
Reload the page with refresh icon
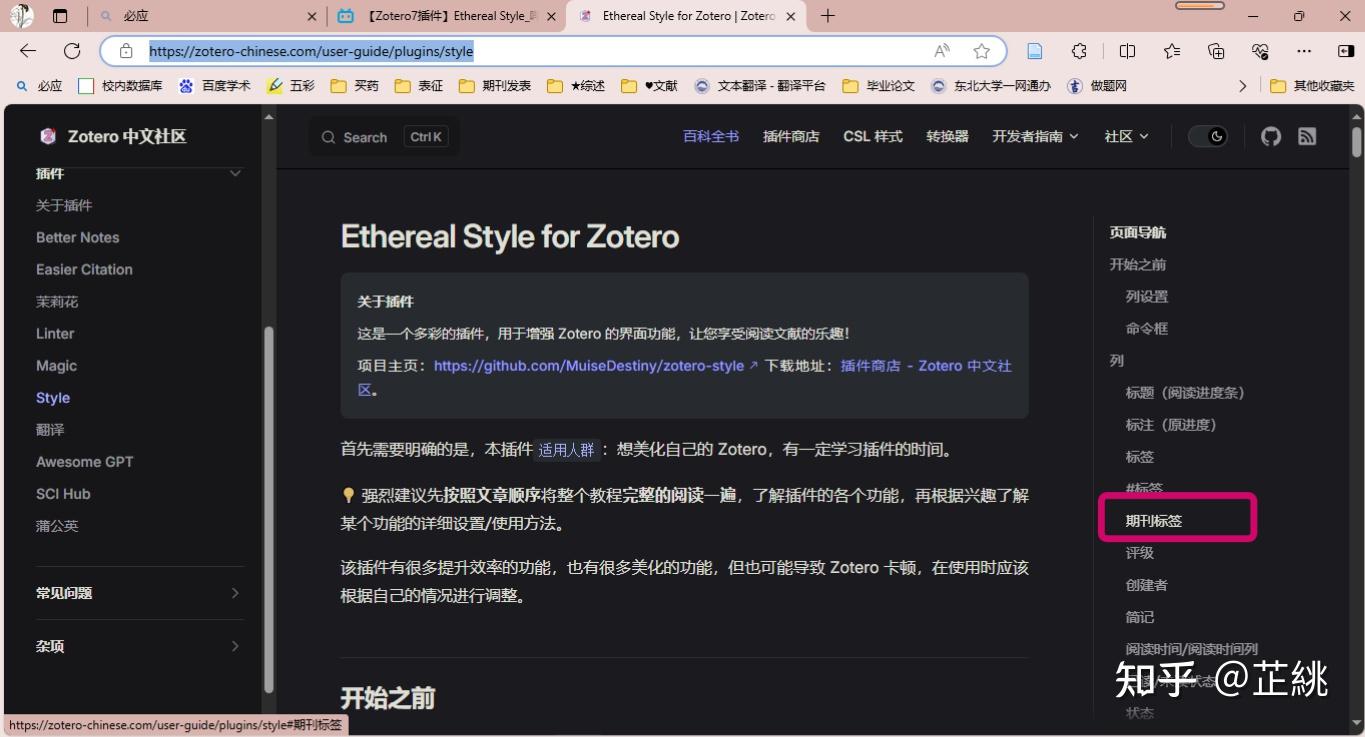[x=72, y=51]
